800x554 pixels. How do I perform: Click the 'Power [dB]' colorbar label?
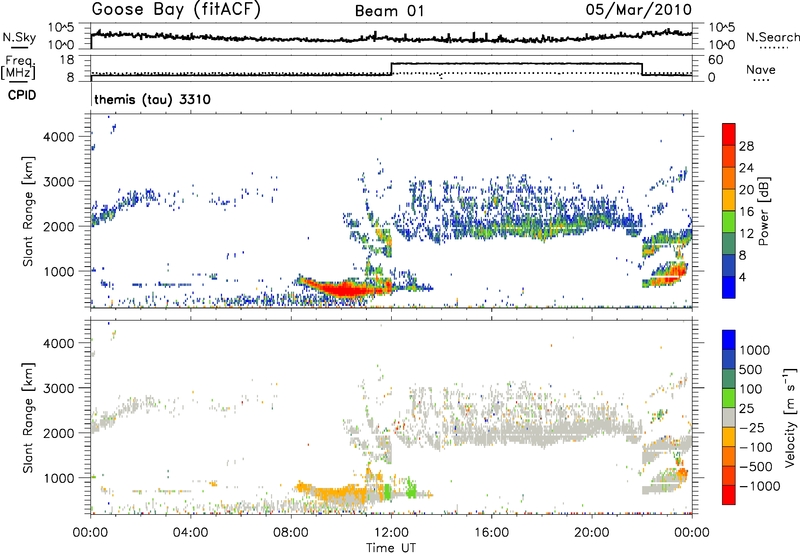(x=763, y=211)
